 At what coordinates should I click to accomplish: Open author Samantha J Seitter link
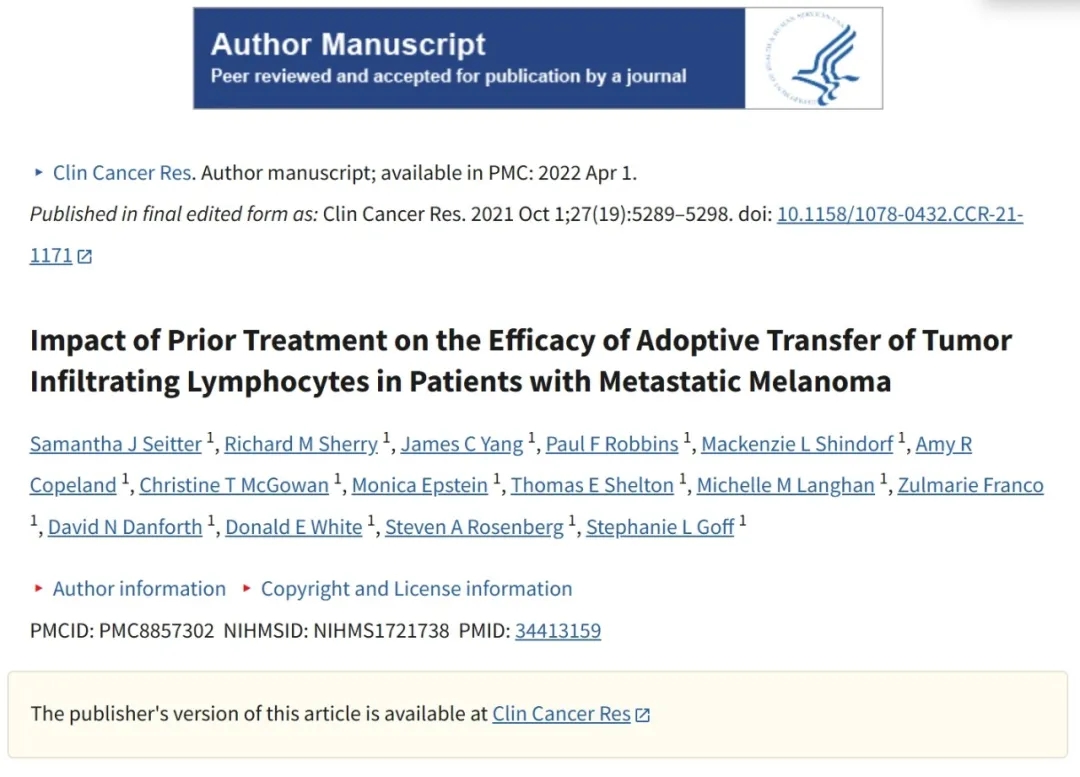click(116, 444)
